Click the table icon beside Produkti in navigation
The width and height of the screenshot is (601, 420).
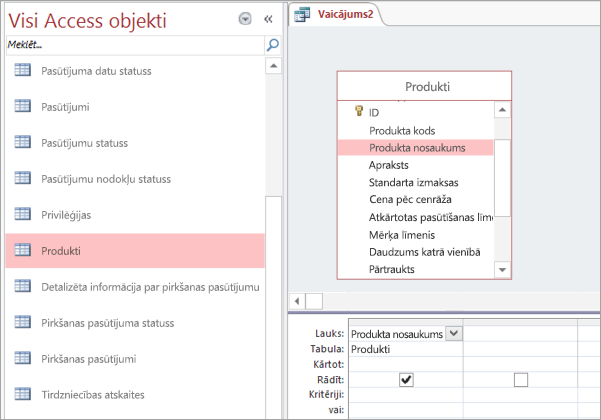coord(23,250)
